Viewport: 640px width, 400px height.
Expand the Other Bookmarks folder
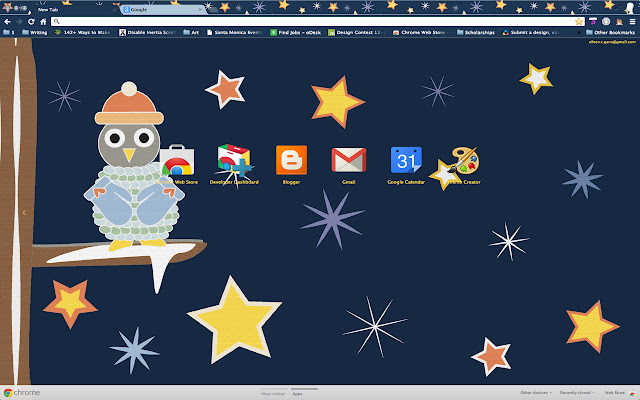pos(610,32)
